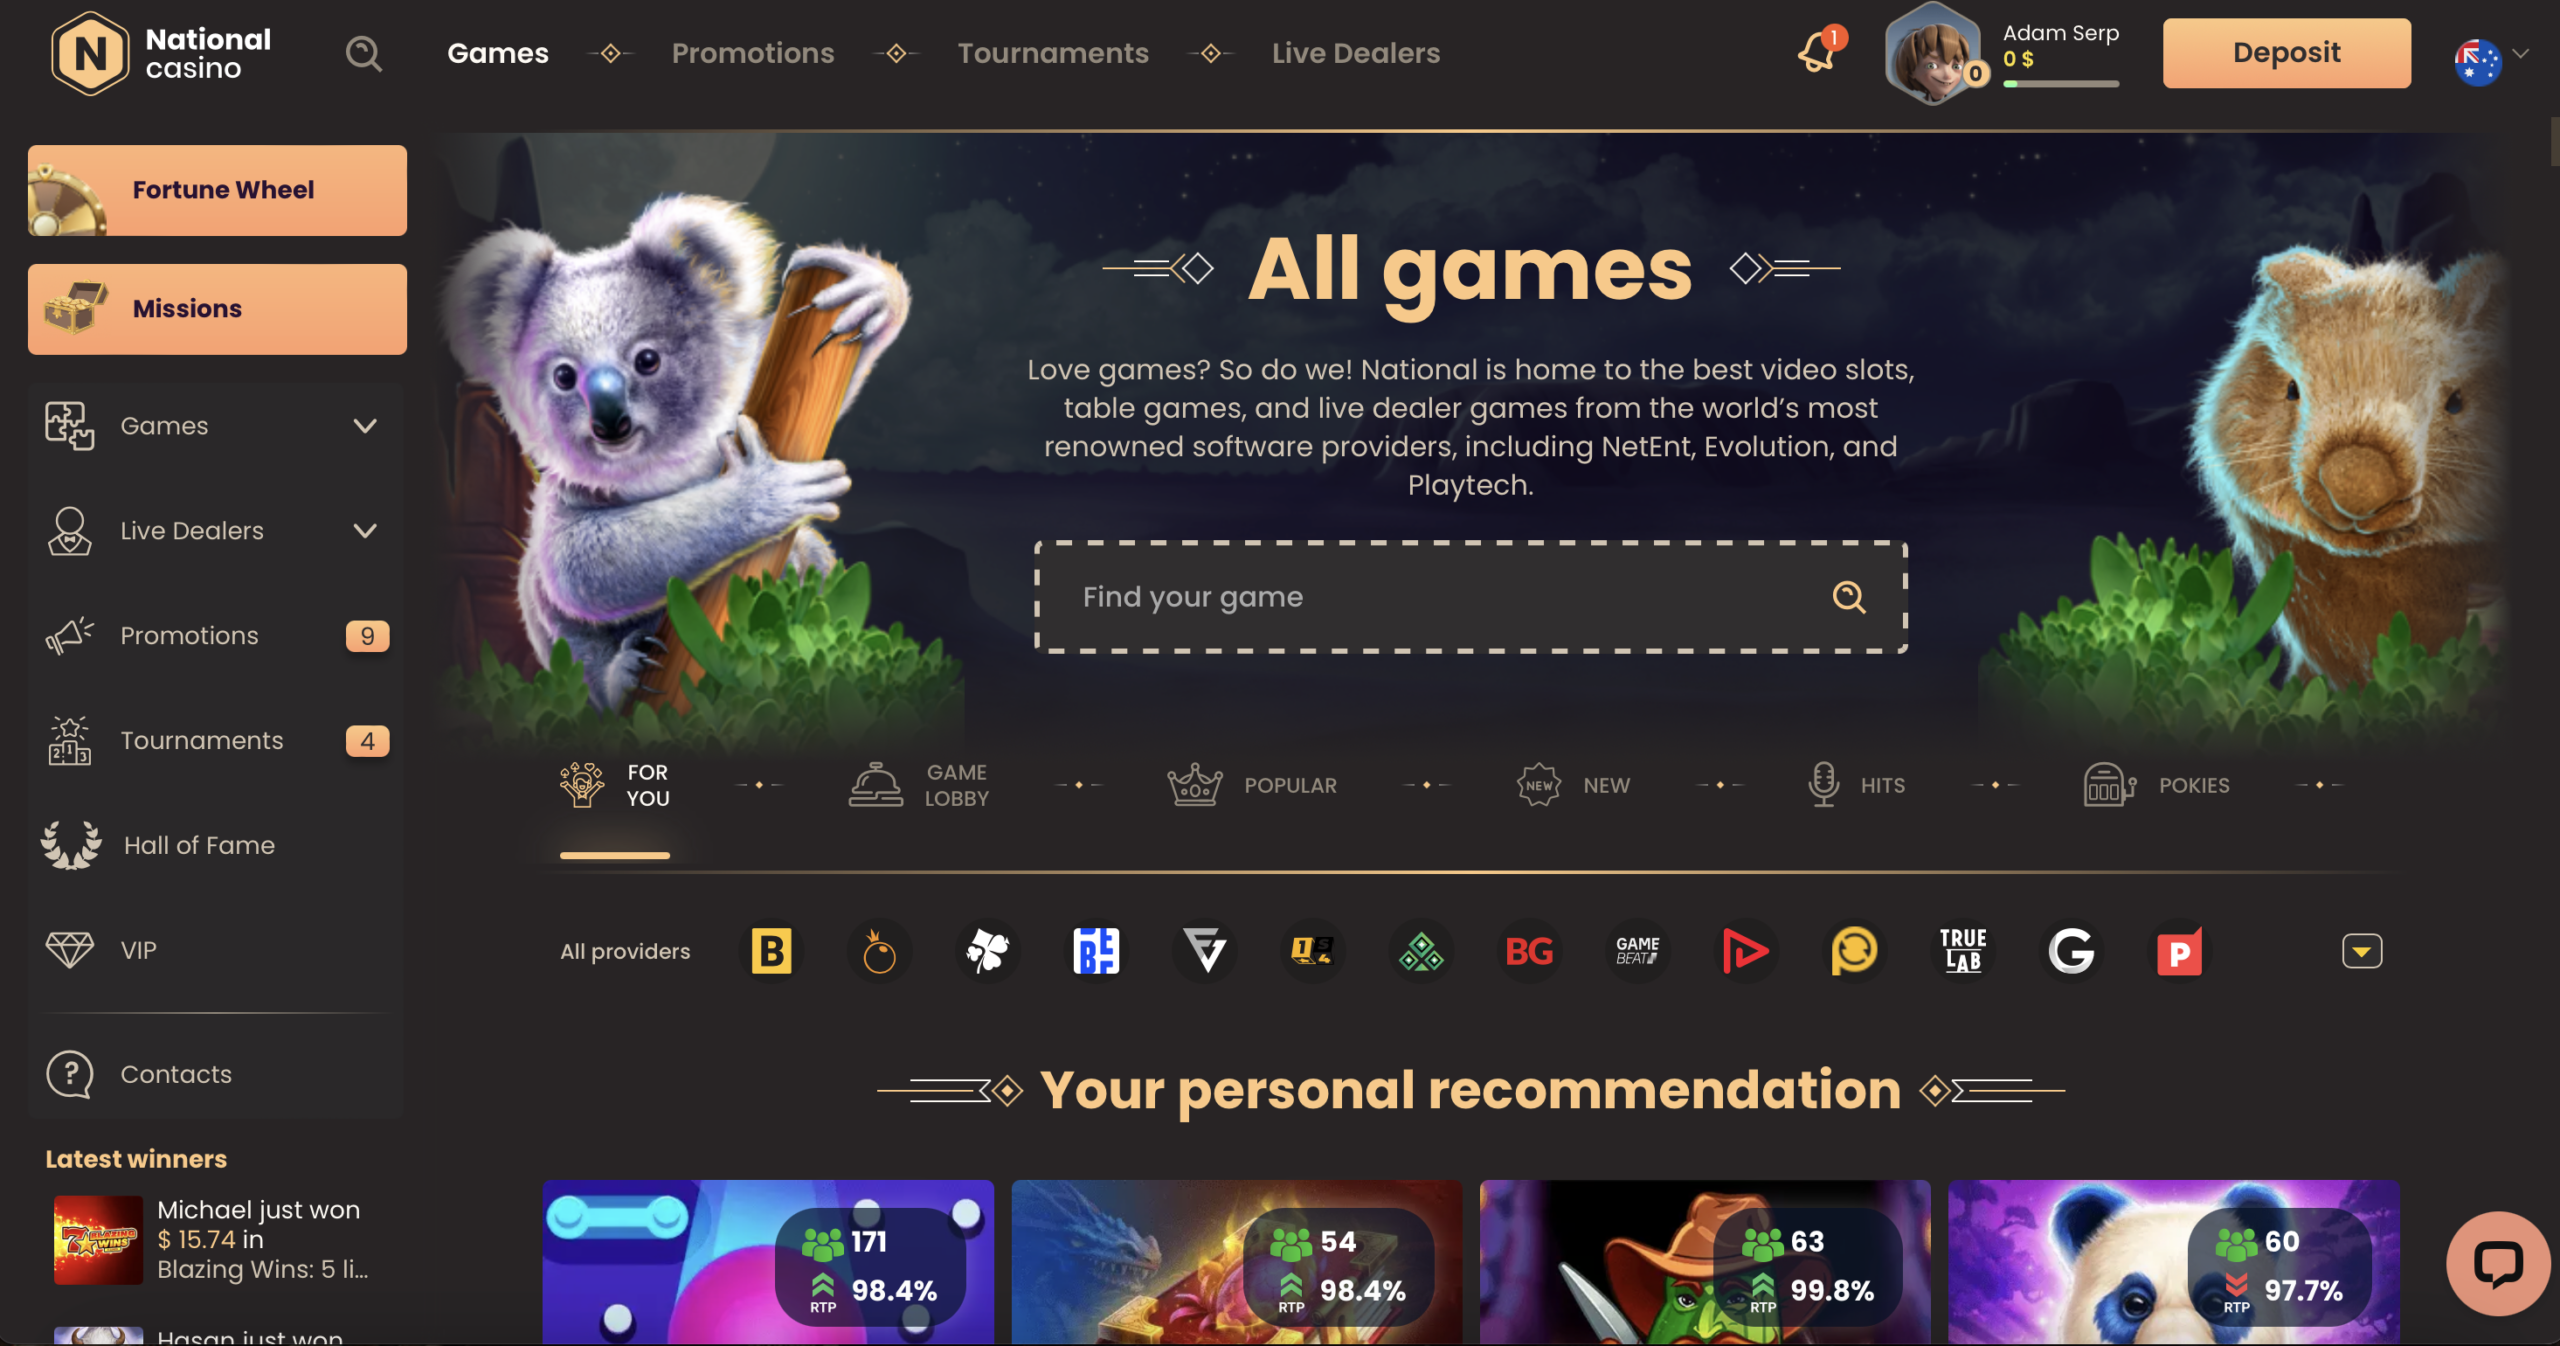Expand the full providers list arrow
Viewport: 2560px width, 1346px height.
(2362, 951)
